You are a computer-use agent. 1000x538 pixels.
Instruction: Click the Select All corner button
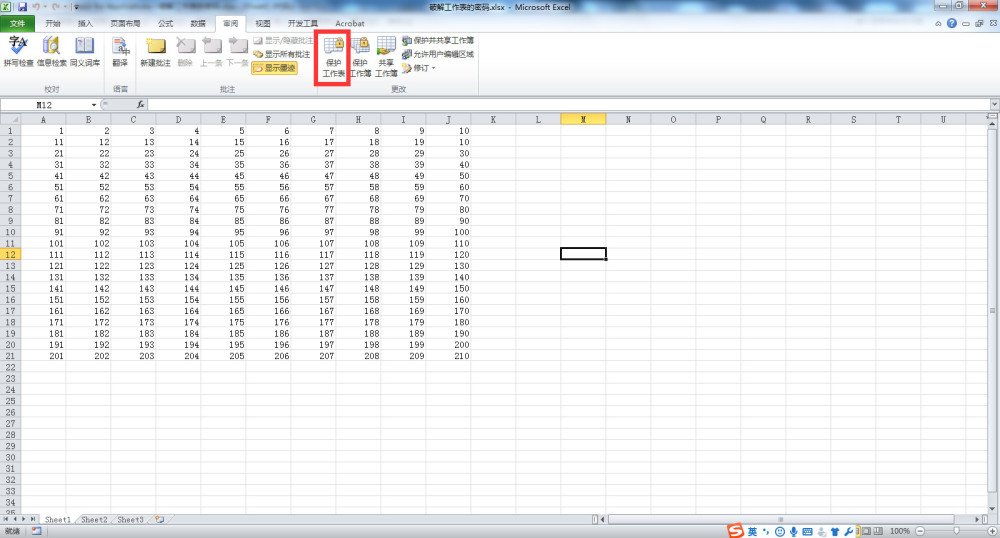pyautogui.click(x=10, y=119)
